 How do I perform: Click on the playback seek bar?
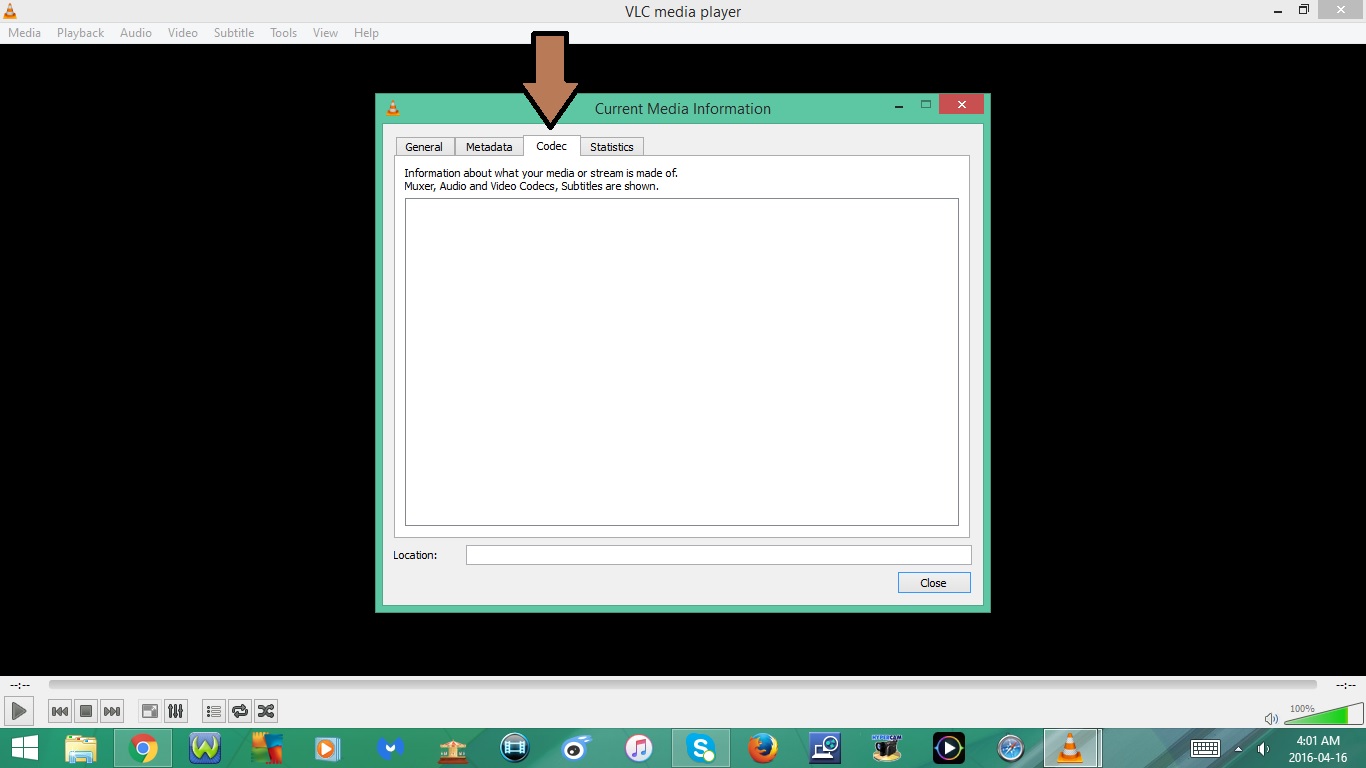pyautogui.click(x=682, y=685)
